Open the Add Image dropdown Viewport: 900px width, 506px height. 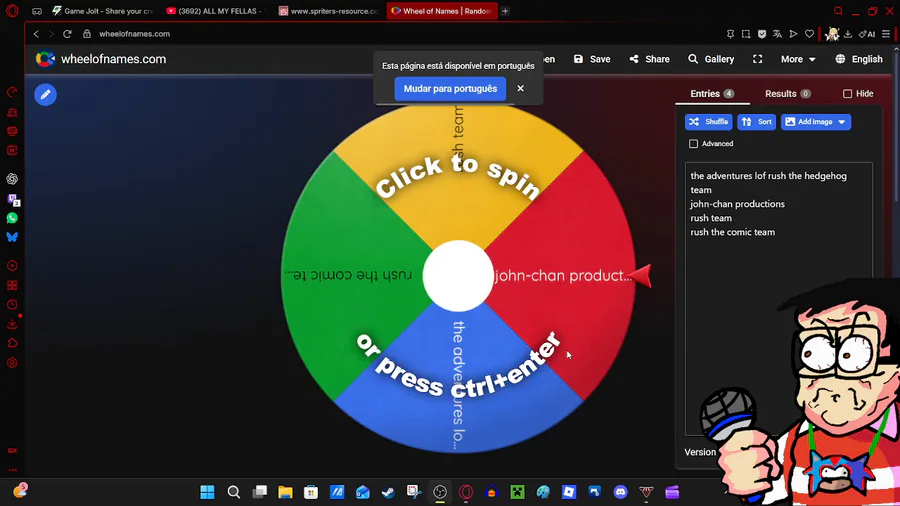816,122
